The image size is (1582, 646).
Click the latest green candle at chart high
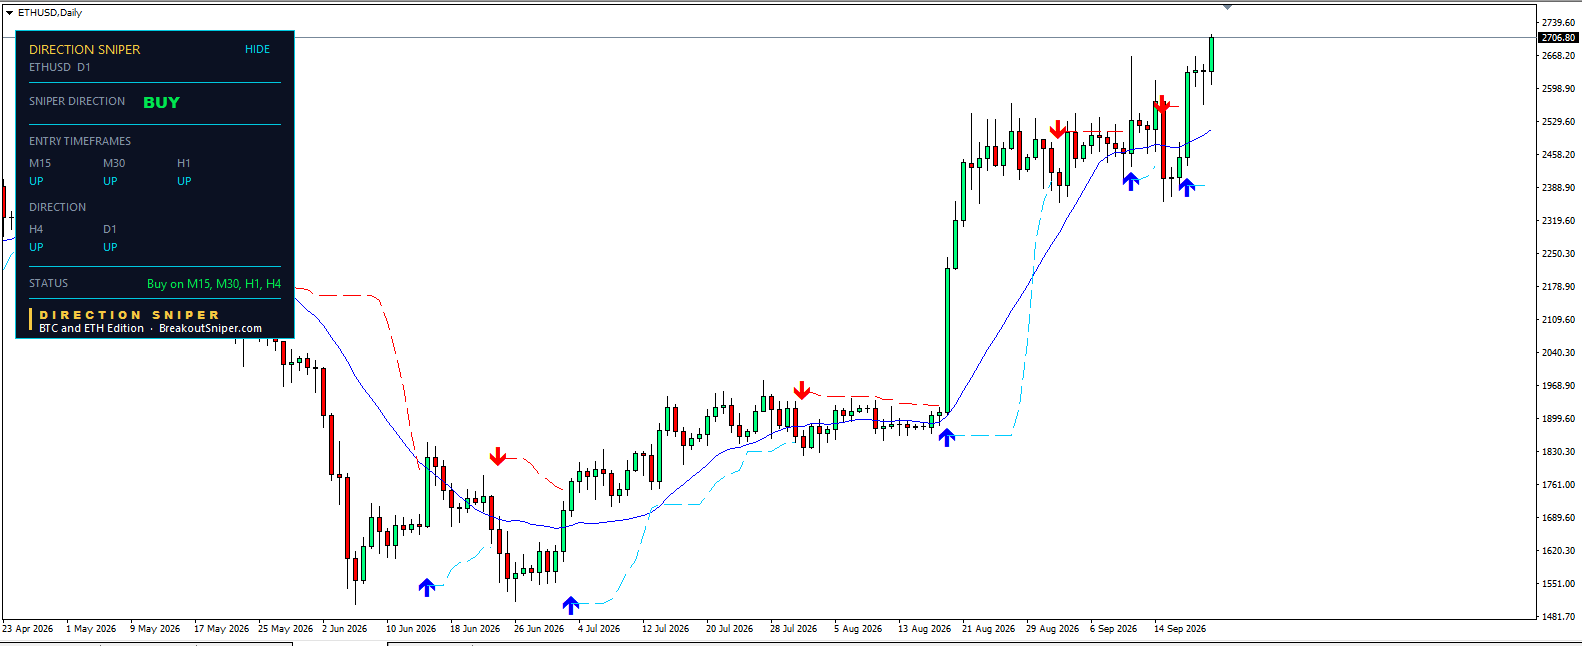tap(1211, 54)
